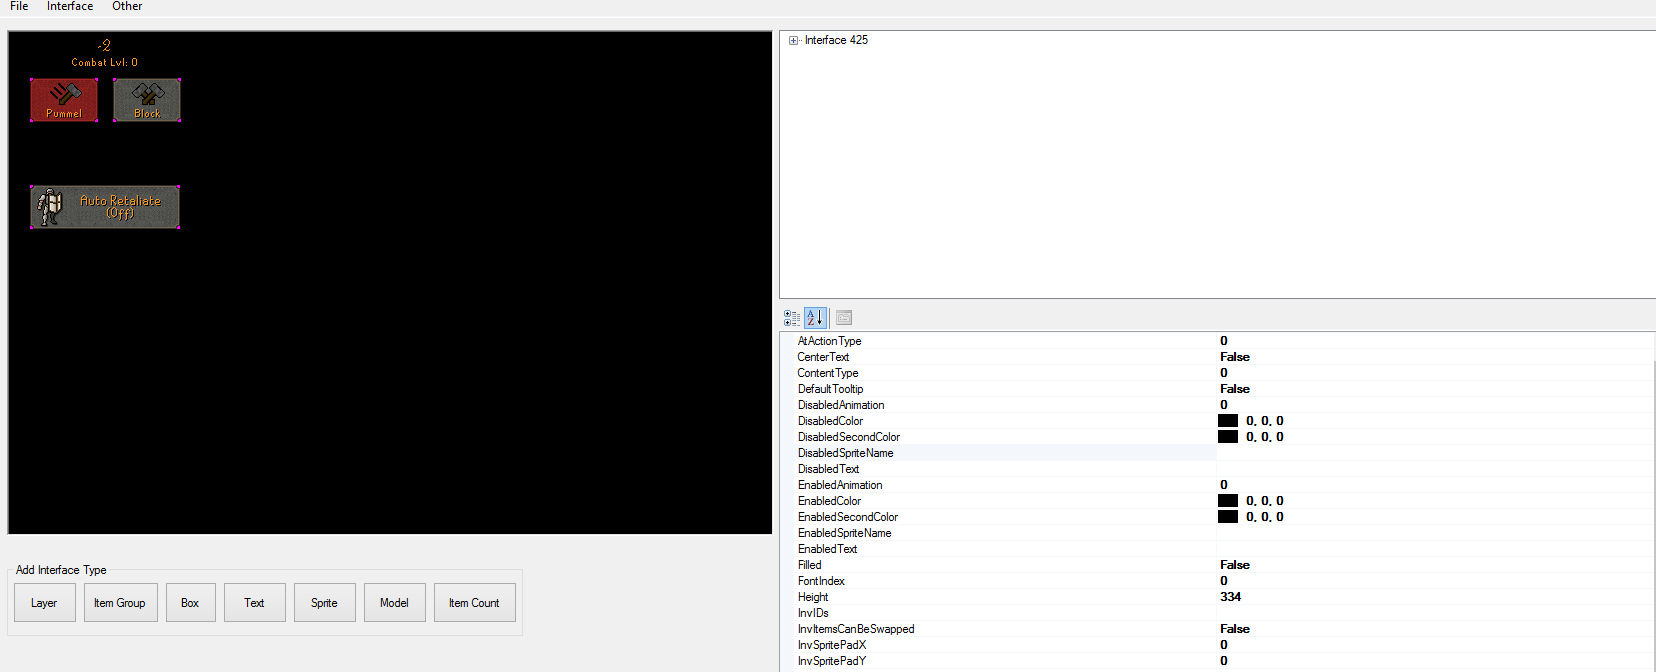Add a Sprite interface type

tap(324, 603)
